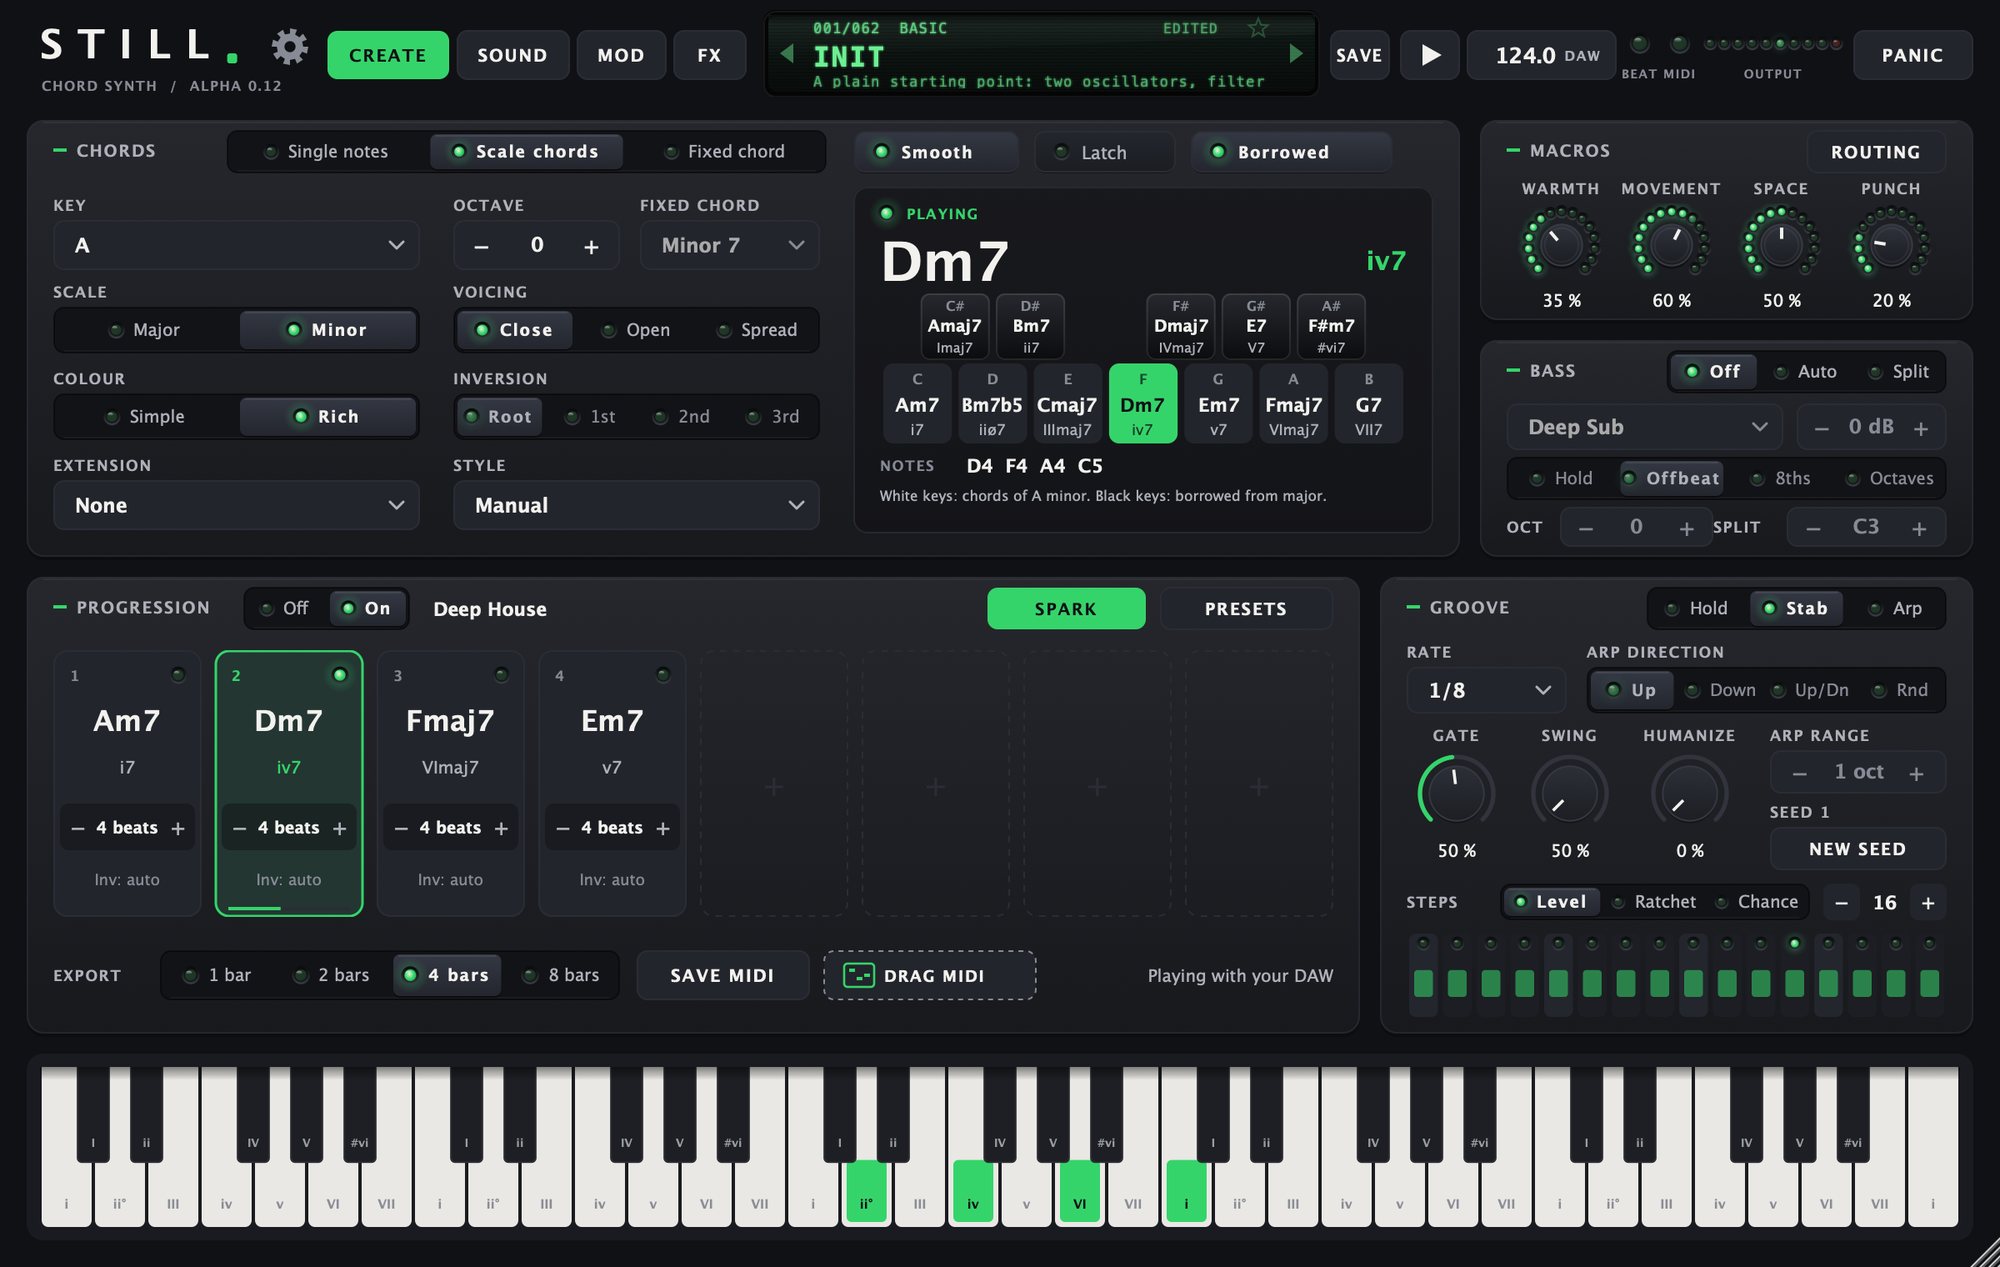Enable the Latch toggle
The image size is (2000, 1267).
(1104, 152)
